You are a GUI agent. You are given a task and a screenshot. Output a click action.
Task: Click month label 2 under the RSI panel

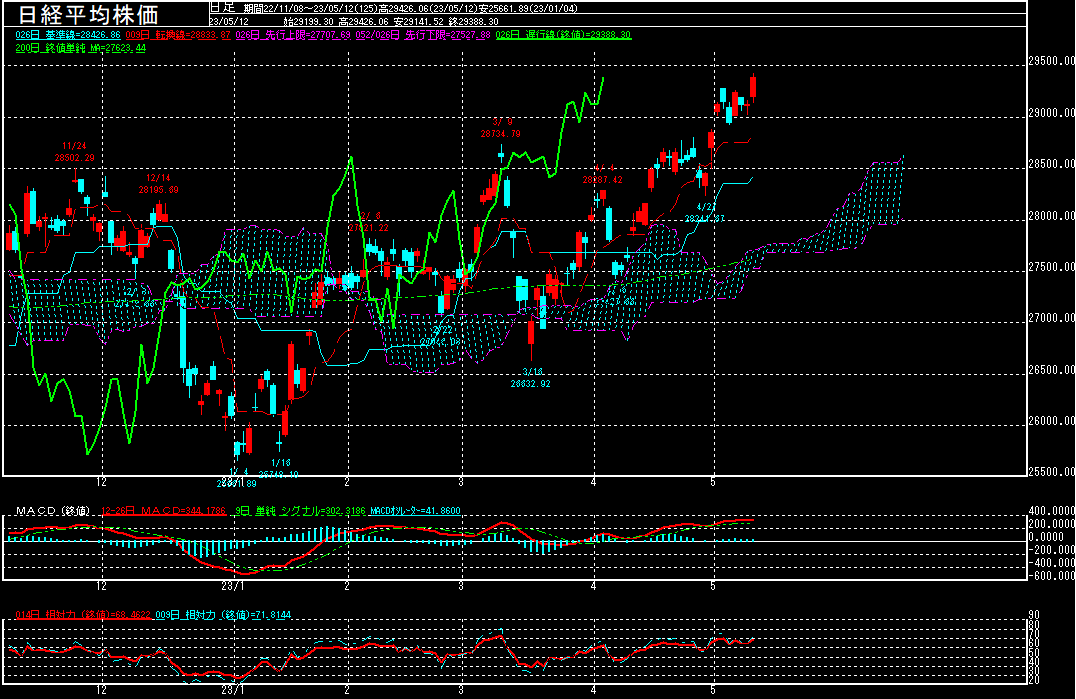pyautogui.click(x=347, y=690)
